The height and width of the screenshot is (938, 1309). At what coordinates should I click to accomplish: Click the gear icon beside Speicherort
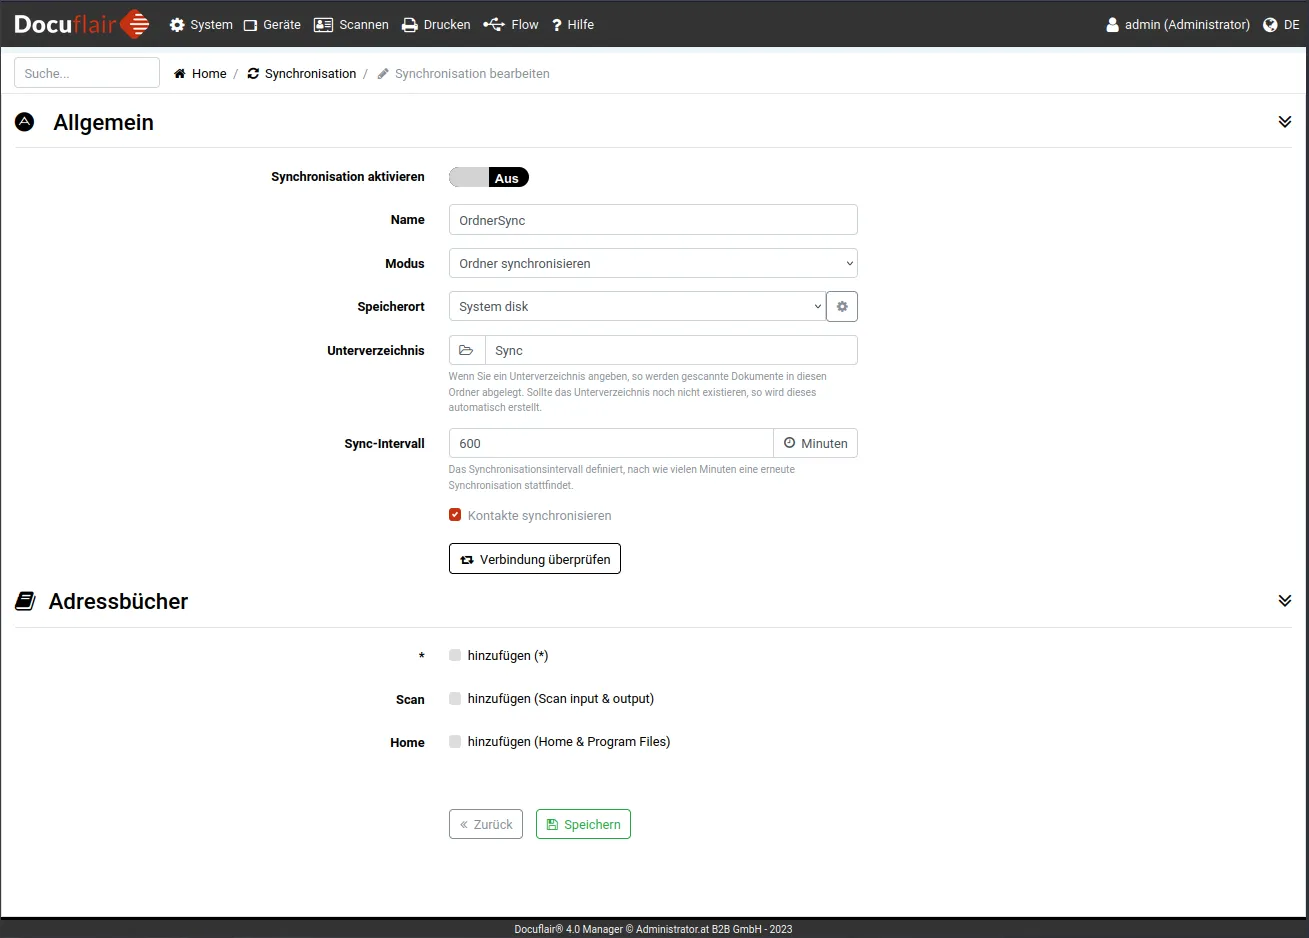[x=842, y=307]
